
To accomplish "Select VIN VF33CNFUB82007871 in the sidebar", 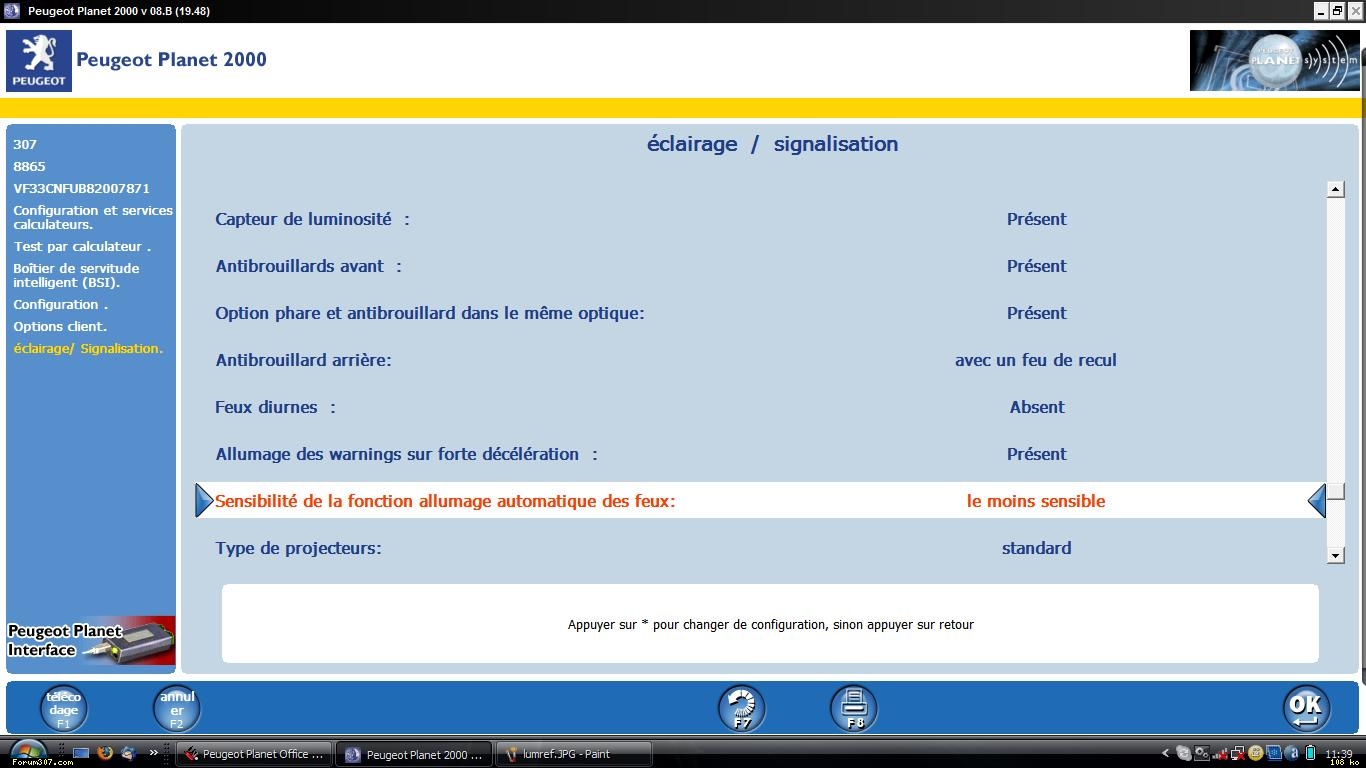I will [81, 188].
